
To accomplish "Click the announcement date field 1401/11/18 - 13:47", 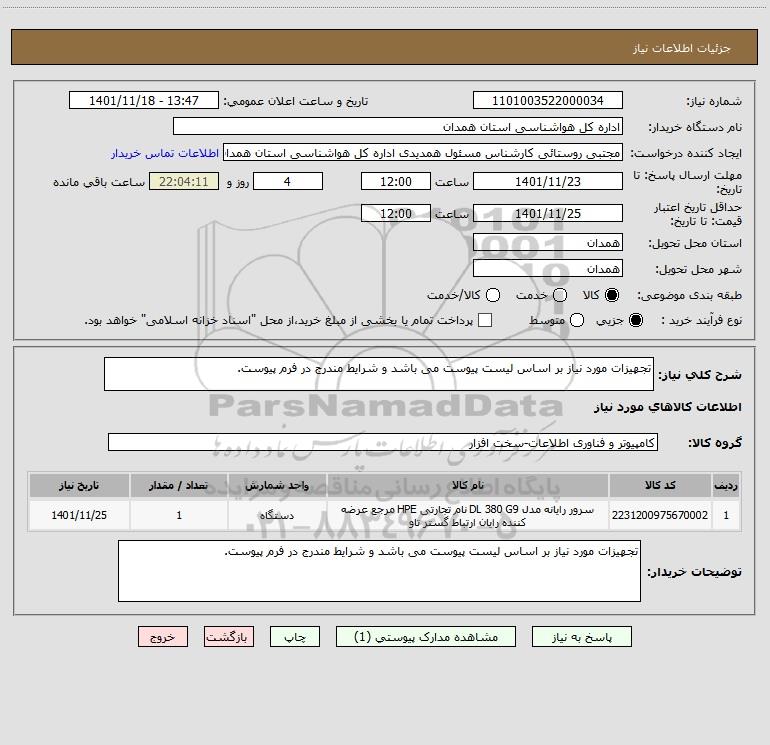I will pyautogui.click(x=143, y=101).
